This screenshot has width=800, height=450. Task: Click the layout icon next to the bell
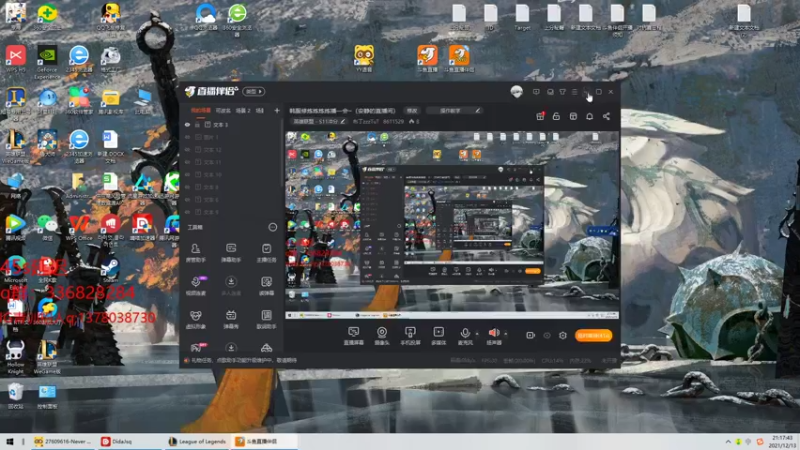[x=573, y=116]
